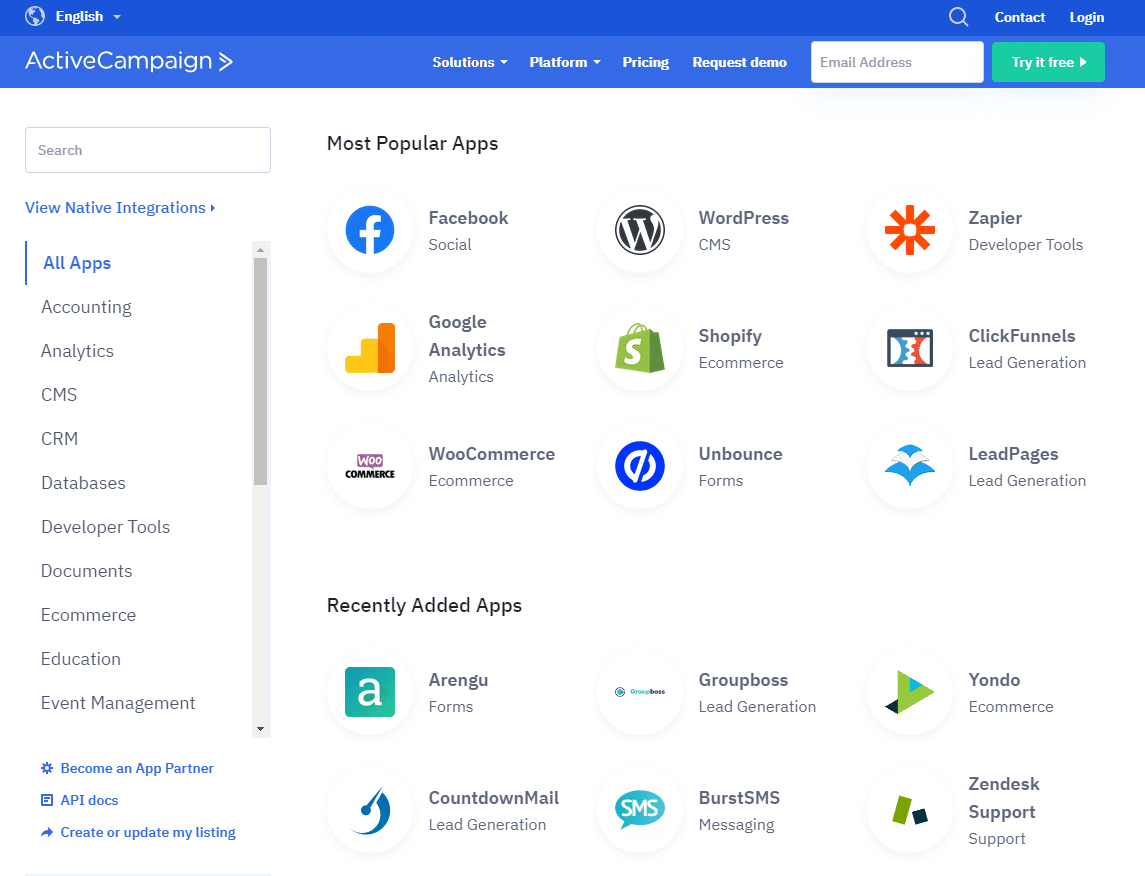Select the Event Management category

pos(118,703)
